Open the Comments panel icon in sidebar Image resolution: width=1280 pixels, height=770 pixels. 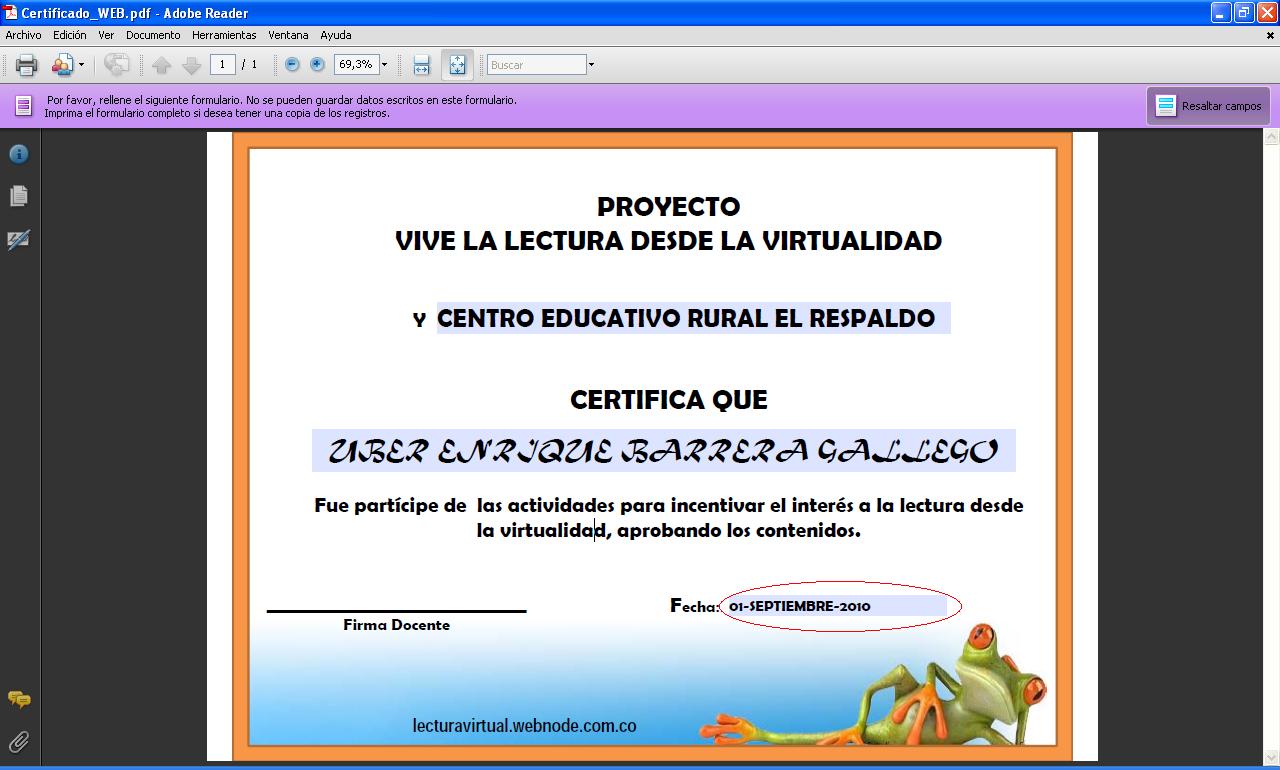coord(19,699)
